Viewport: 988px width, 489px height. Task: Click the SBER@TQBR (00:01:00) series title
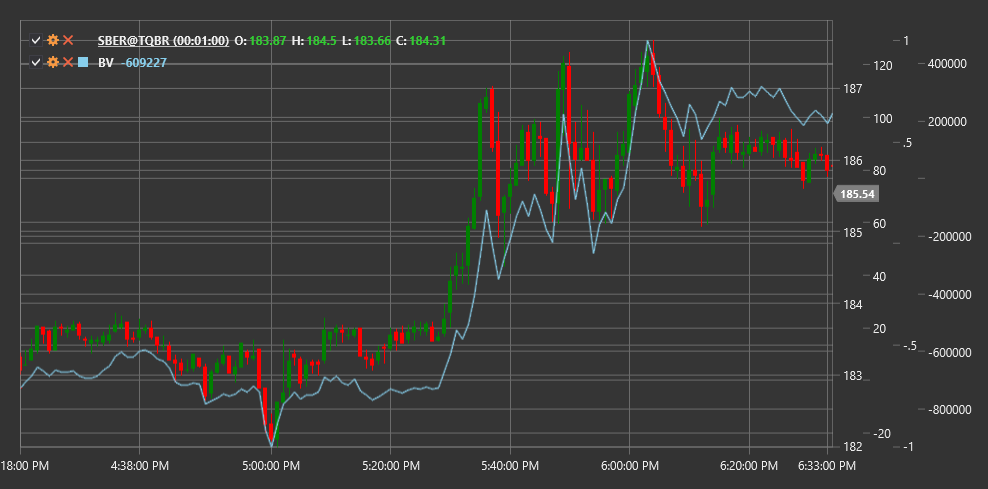coord(163,41)
